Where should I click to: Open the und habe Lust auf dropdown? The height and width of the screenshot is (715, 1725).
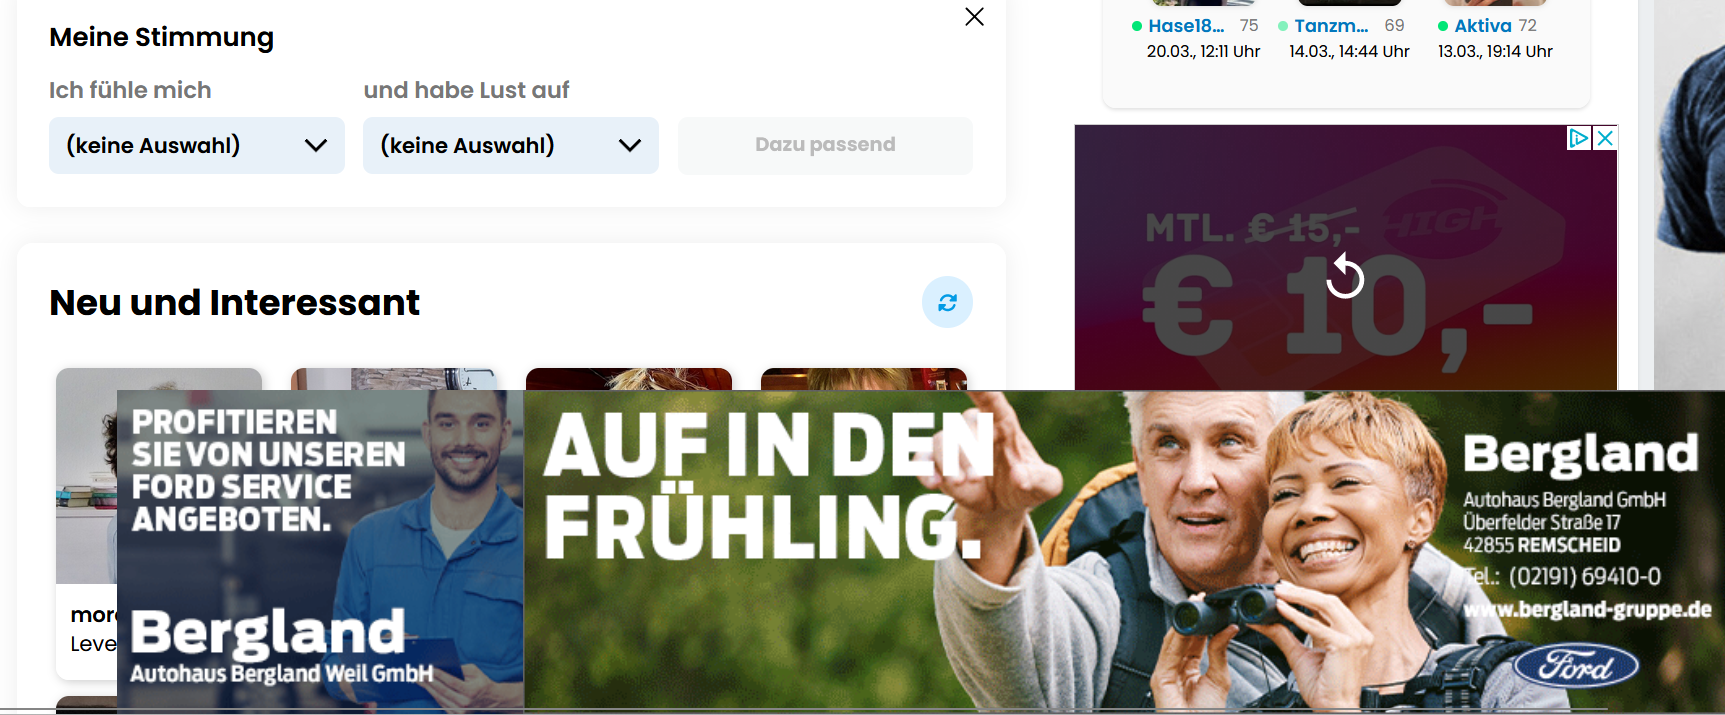click(x=511, y=146)
